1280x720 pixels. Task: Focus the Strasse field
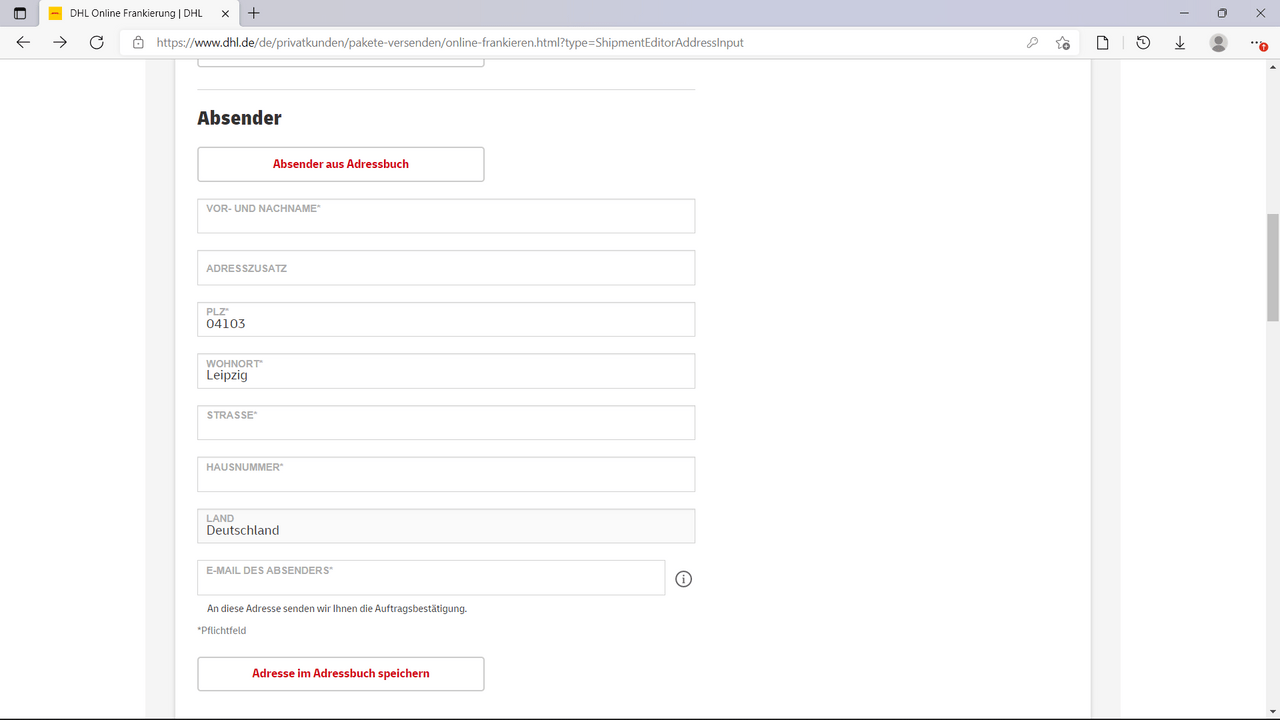click(446, 423)
